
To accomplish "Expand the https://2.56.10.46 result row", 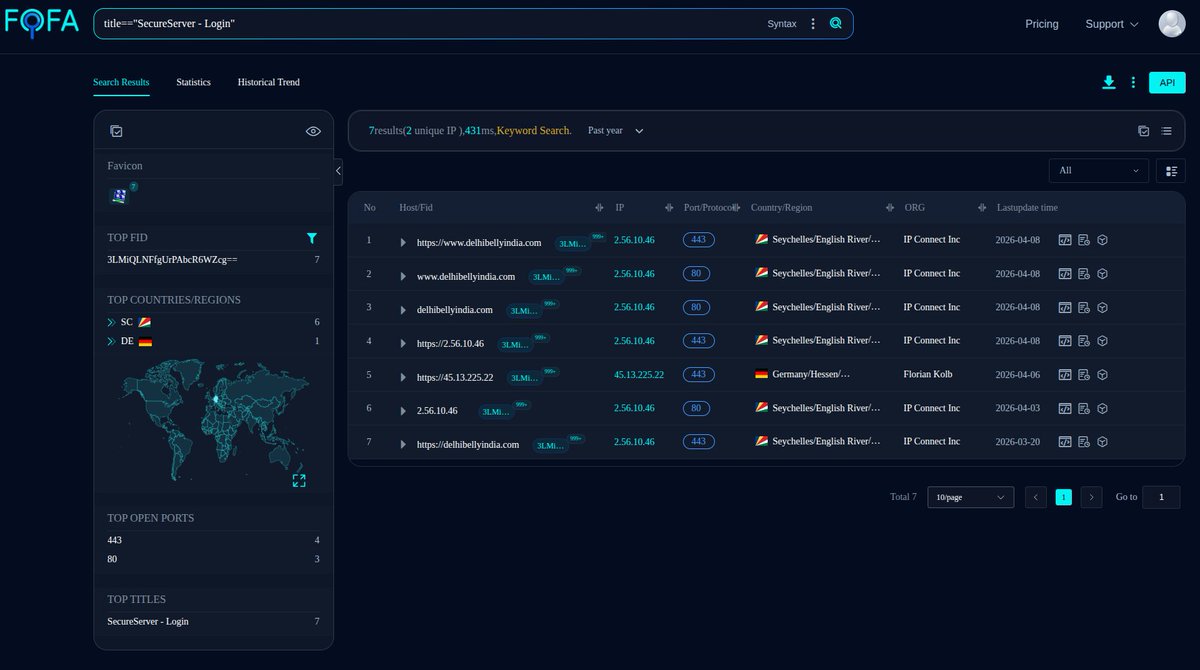I will [x=403, y=344].
